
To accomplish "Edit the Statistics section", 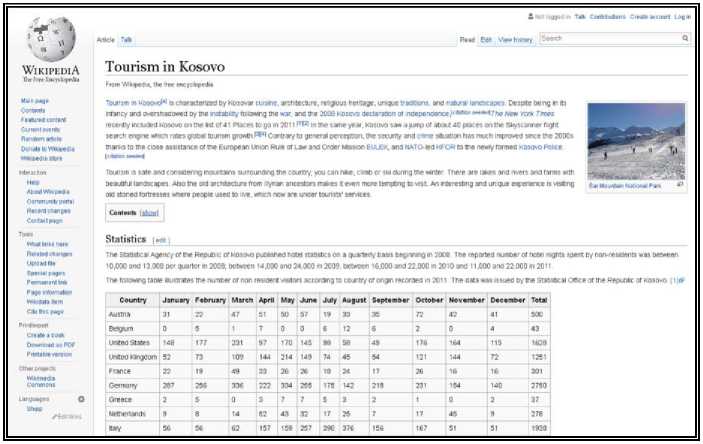I will [162, 240].
